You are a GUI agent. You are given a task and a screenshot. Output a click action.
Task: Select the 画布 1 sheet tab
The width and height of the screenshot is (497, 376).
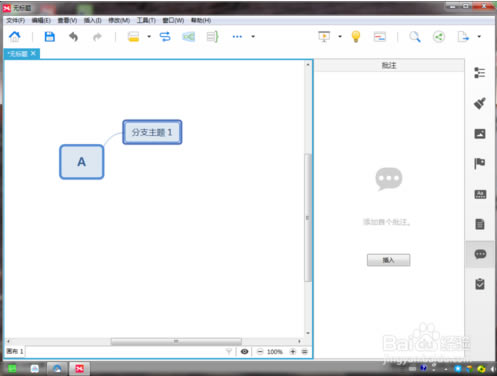pyautogui.click(x=15, y=351)
